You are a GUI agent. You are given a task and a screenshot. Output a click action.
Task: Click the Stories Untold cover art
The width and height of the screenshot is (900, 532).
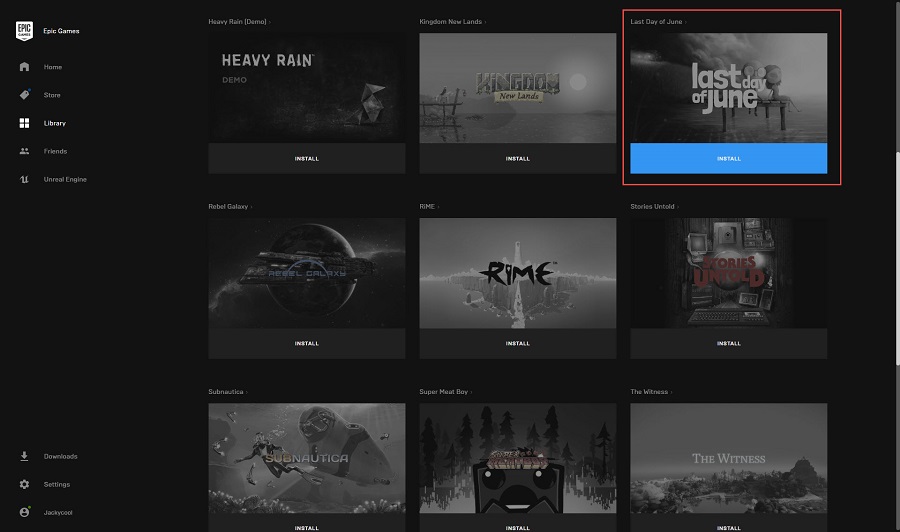(x=728, y=273)
